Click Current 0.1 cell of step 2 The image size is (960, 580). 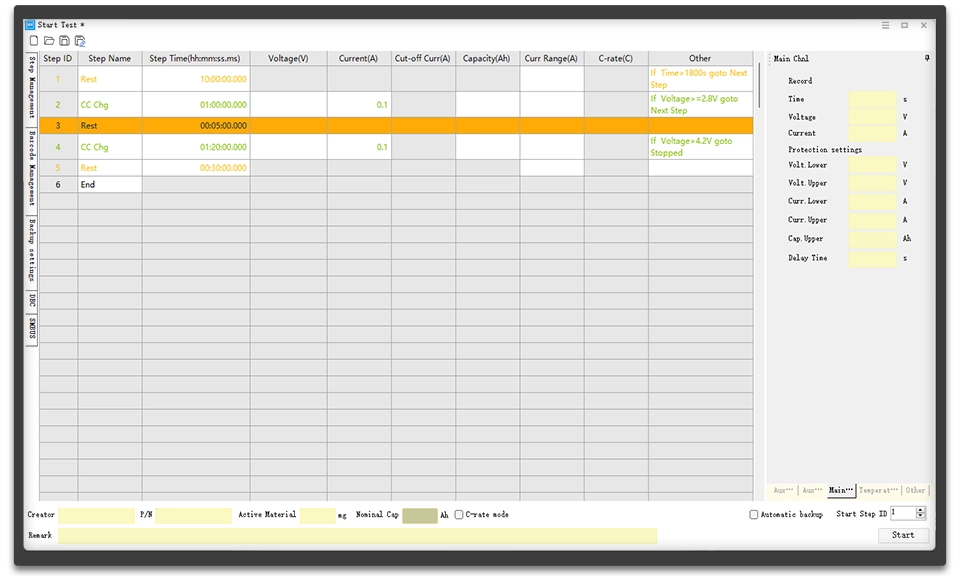(x=359, y=105)
